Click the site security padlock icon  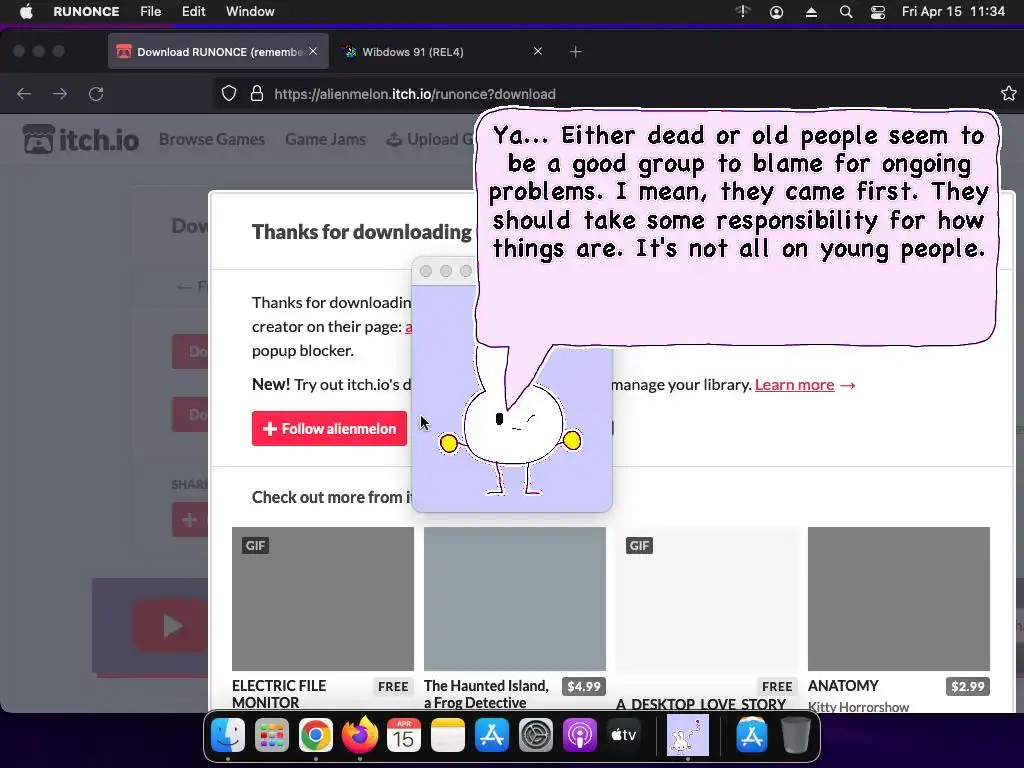(257, 94)
